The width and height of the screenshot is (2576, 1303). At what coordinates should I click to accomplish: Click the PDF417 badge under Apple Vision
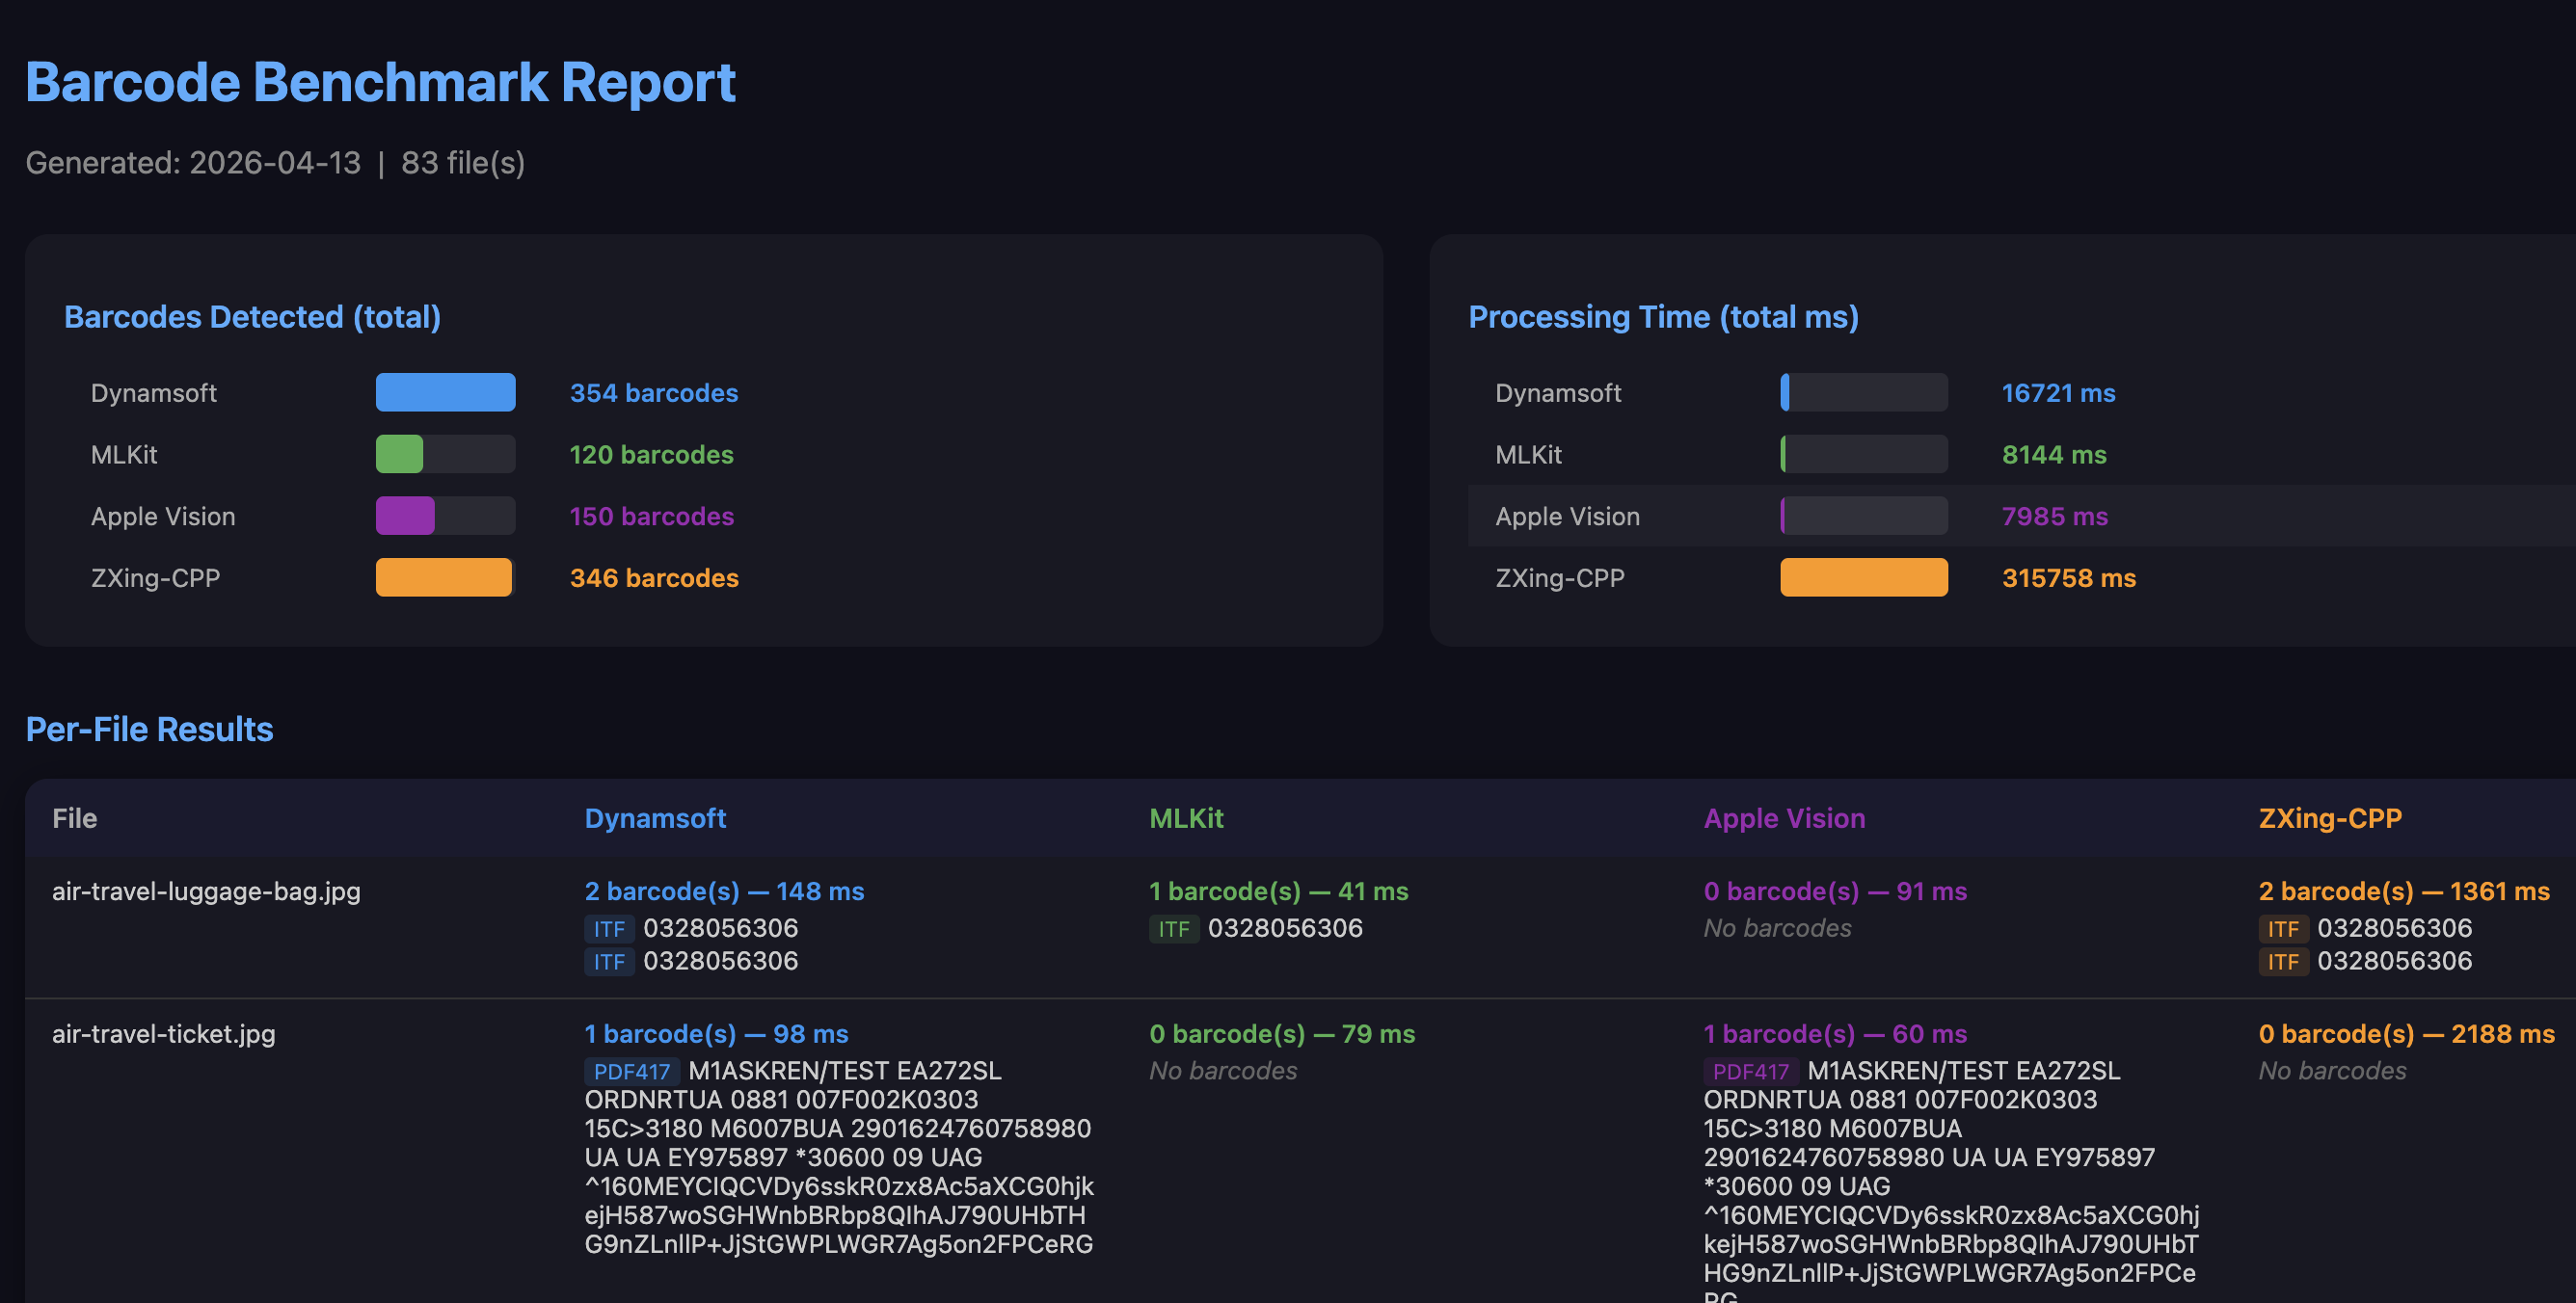pyautogui.click(x=1750, y=1071)
